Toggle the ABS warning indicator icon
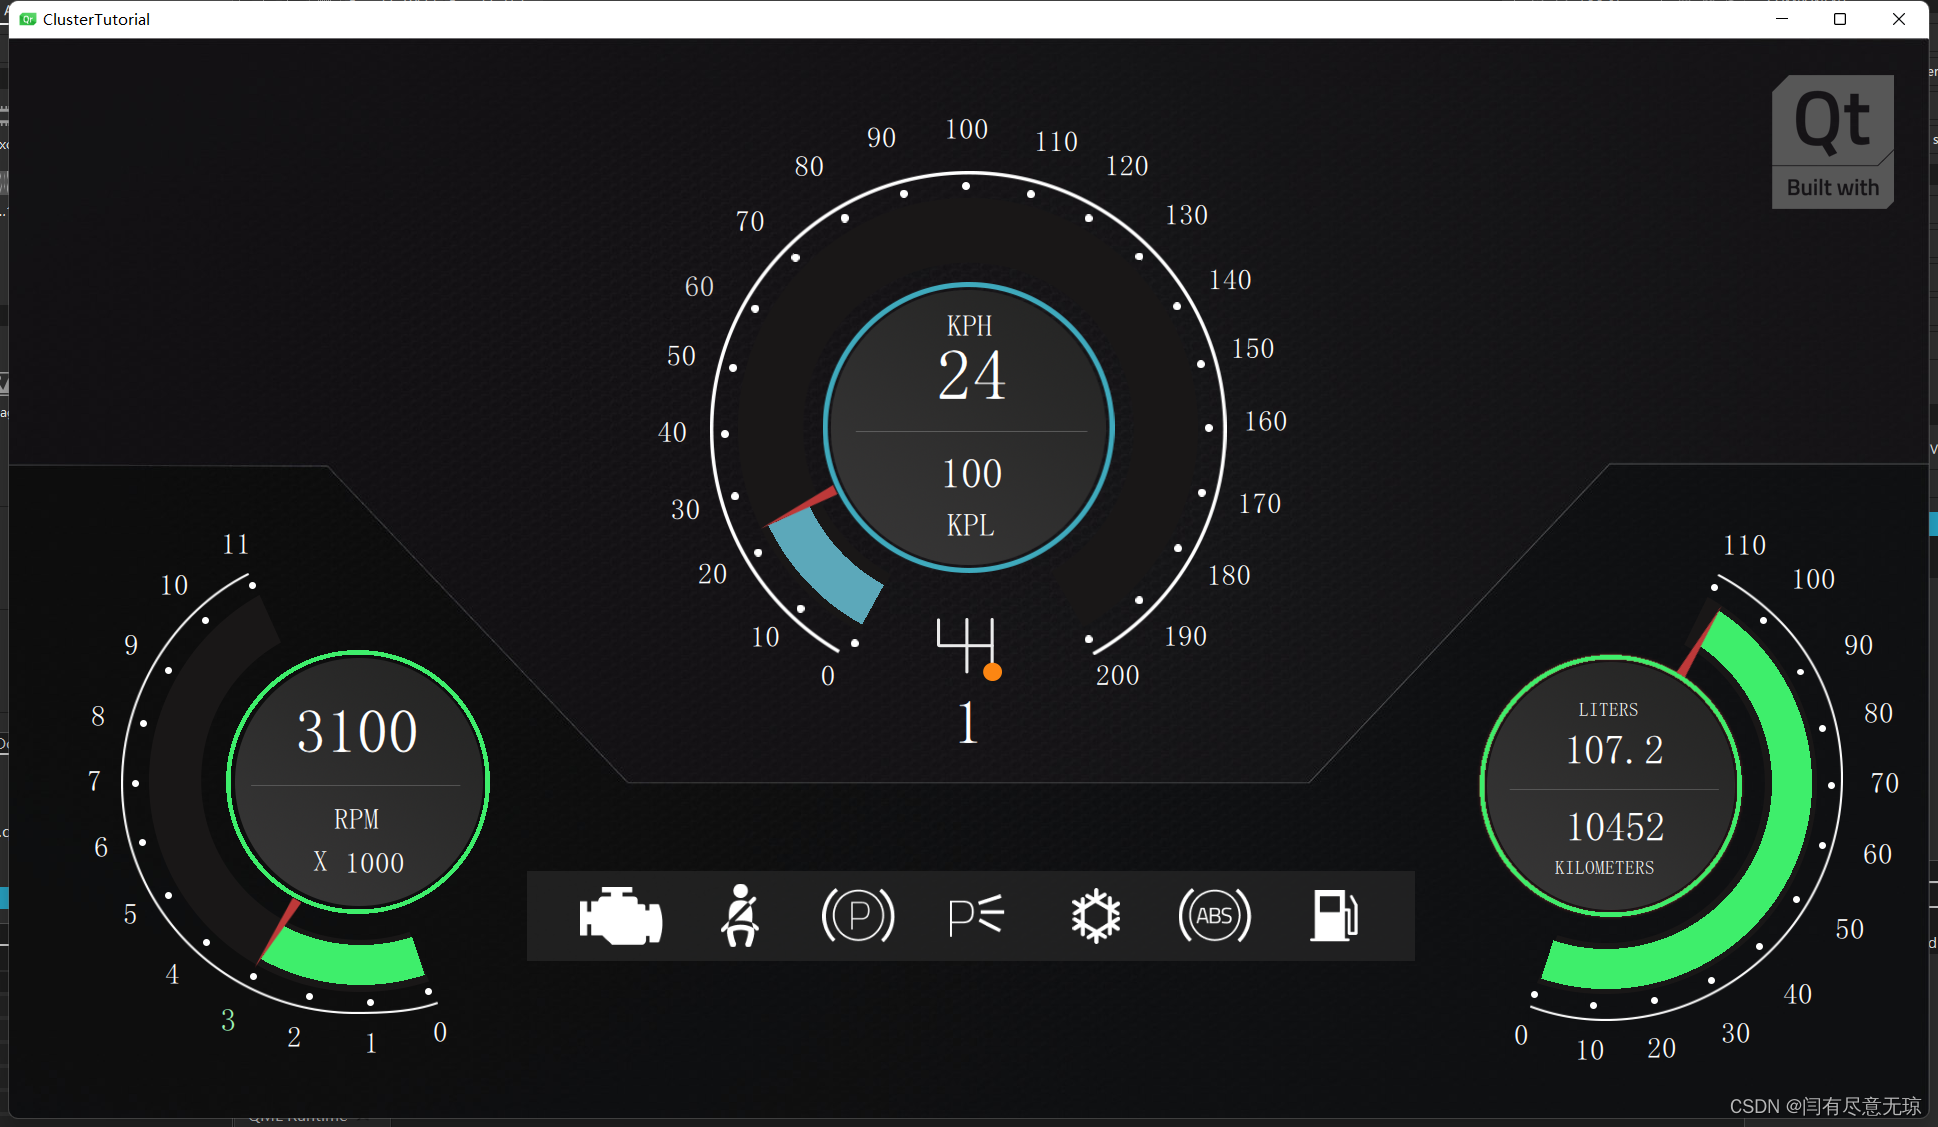The height and width of the screenshot is (1127, 1938). coord(1214,916)
